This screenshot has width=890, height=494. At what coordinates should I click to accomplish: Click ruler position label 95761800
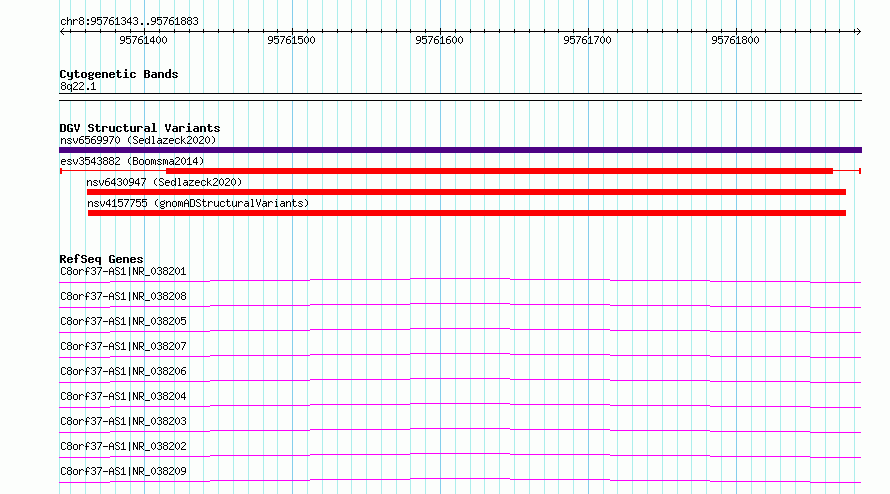(x=735, y=40)
